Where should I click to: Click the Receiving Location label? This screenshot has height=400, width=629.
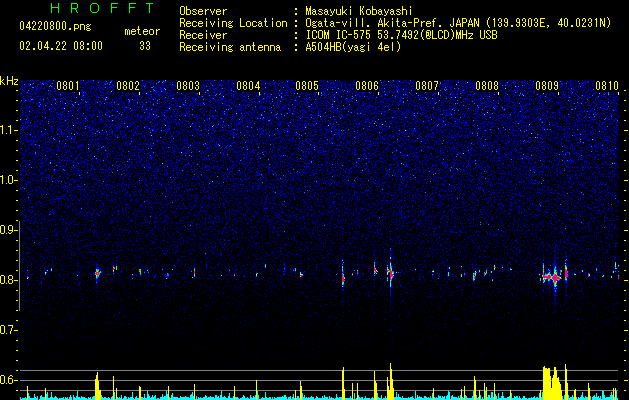(233, 23)
